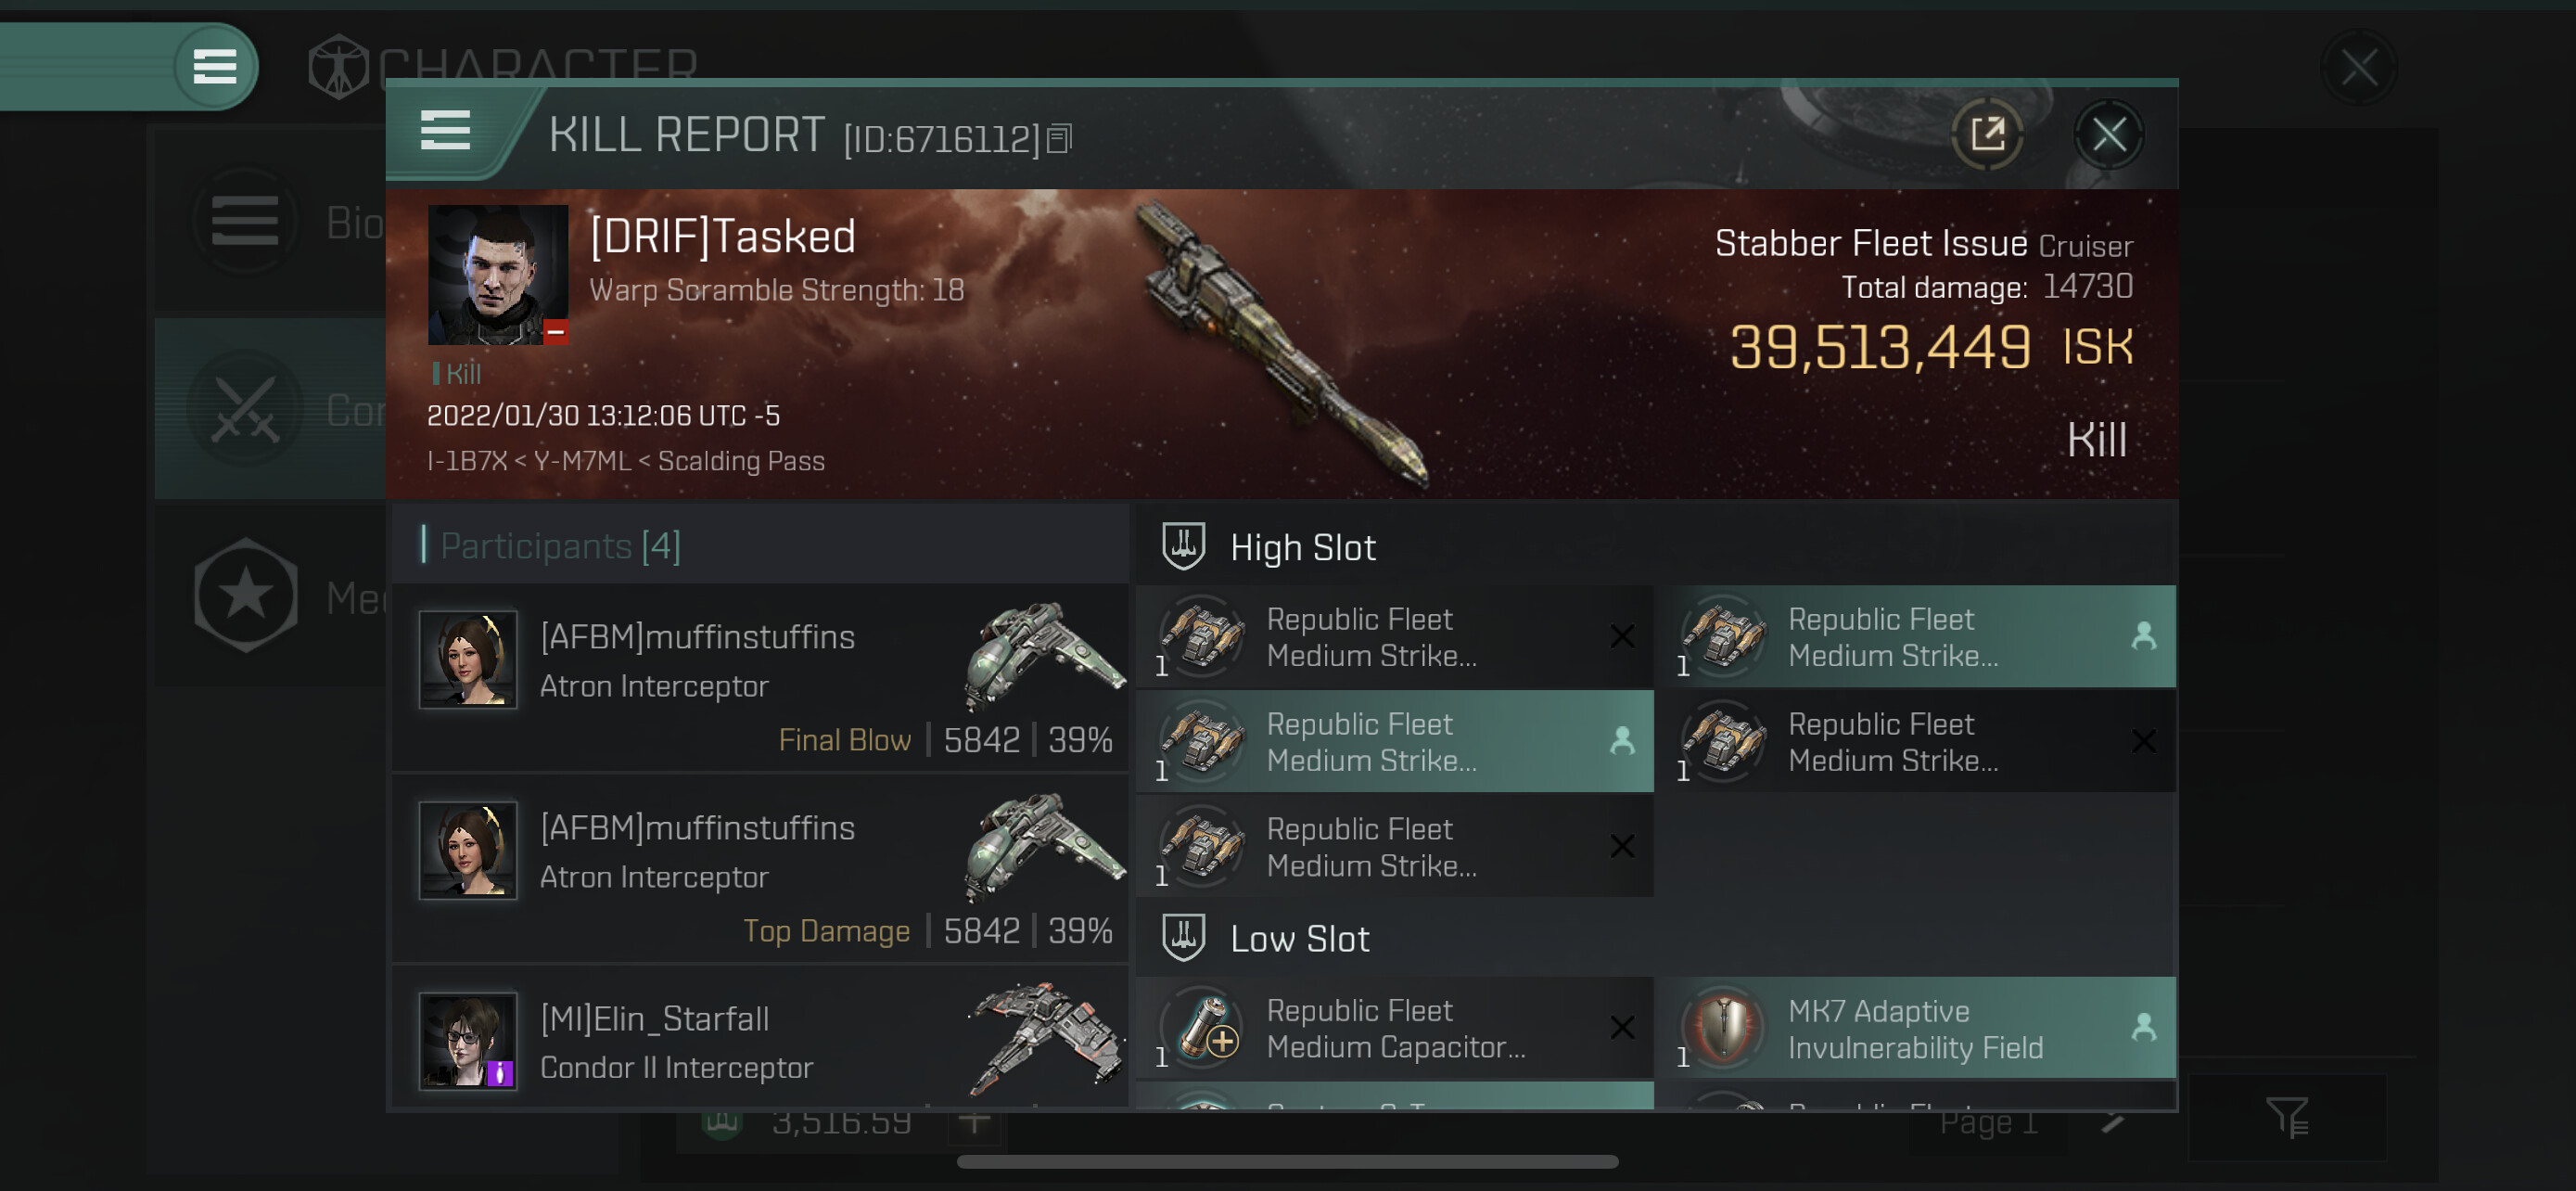Open the Tasked pilot portrait
Image resolution: width=2576 pixels, height=1191 pixels.
click(x=498, y=275)
